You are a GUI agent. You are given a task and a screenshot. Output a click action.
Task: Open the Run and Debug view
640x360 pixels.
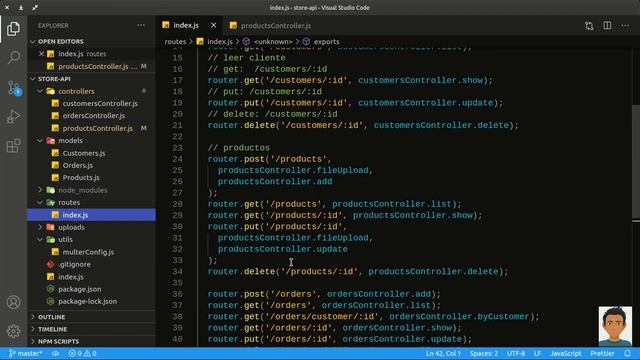coord(13,117)
